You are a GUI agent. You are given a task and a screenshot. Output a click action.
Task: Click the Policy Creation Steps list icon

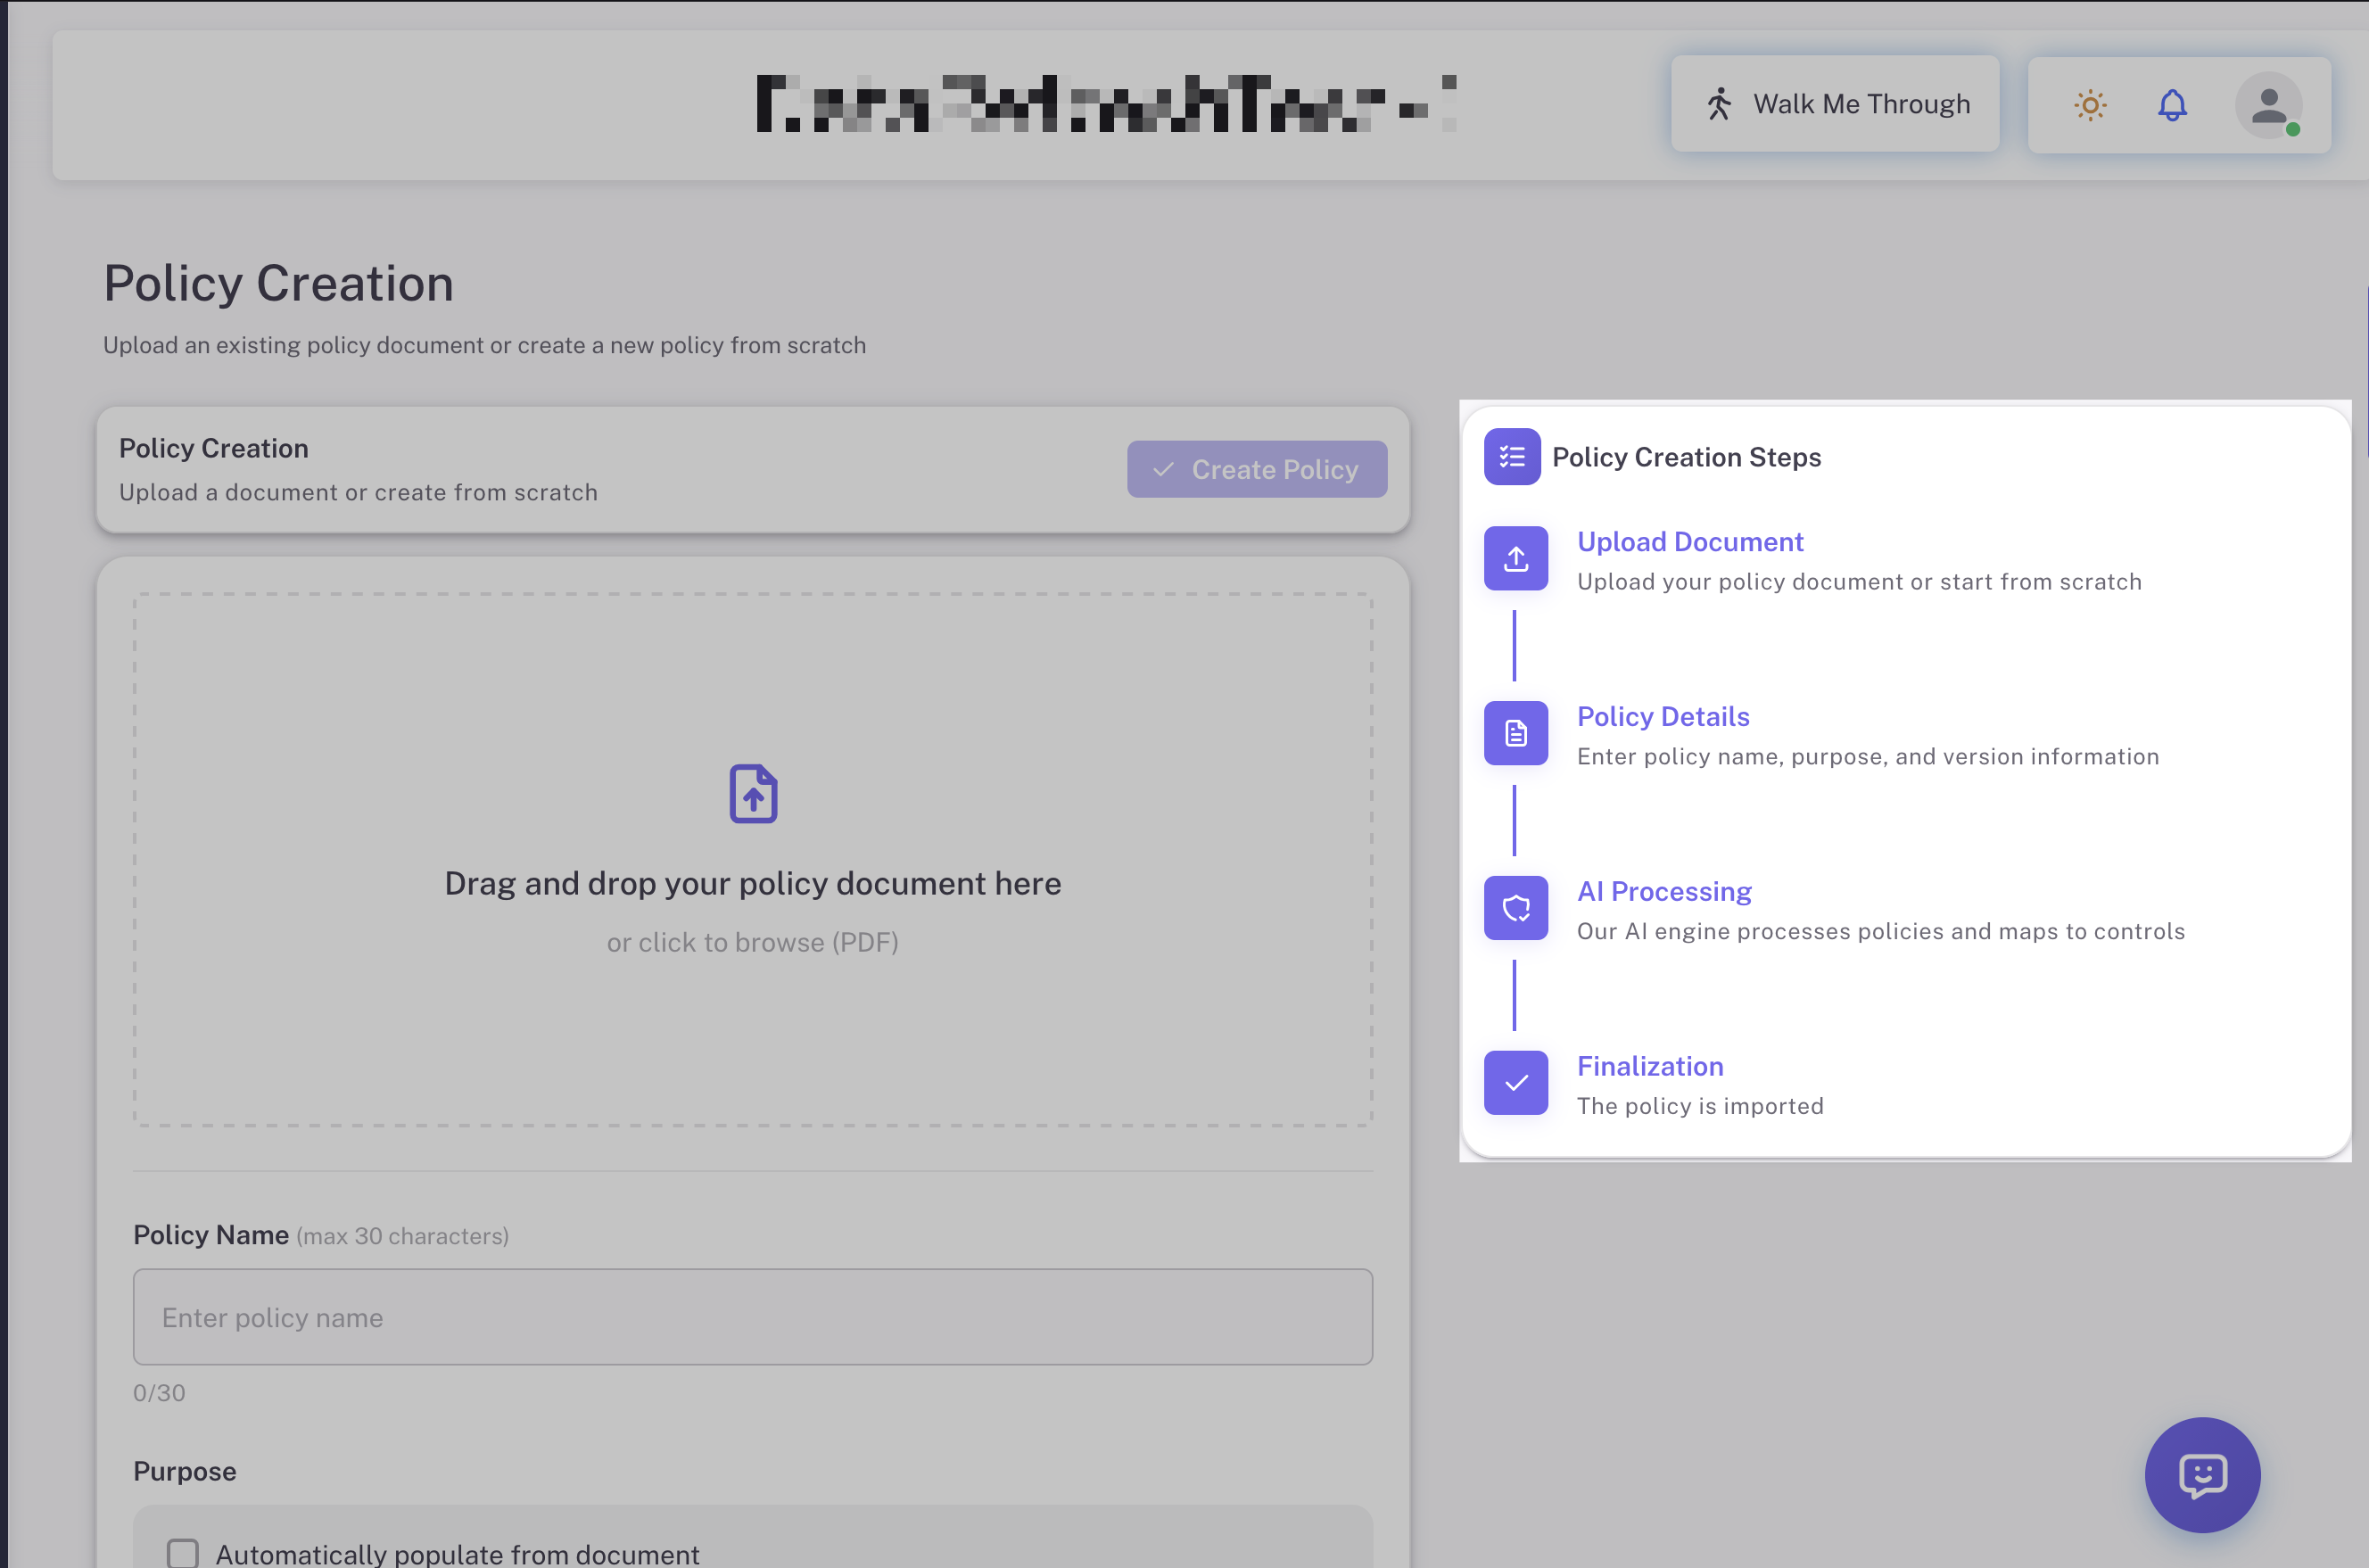click(1511, 457)
